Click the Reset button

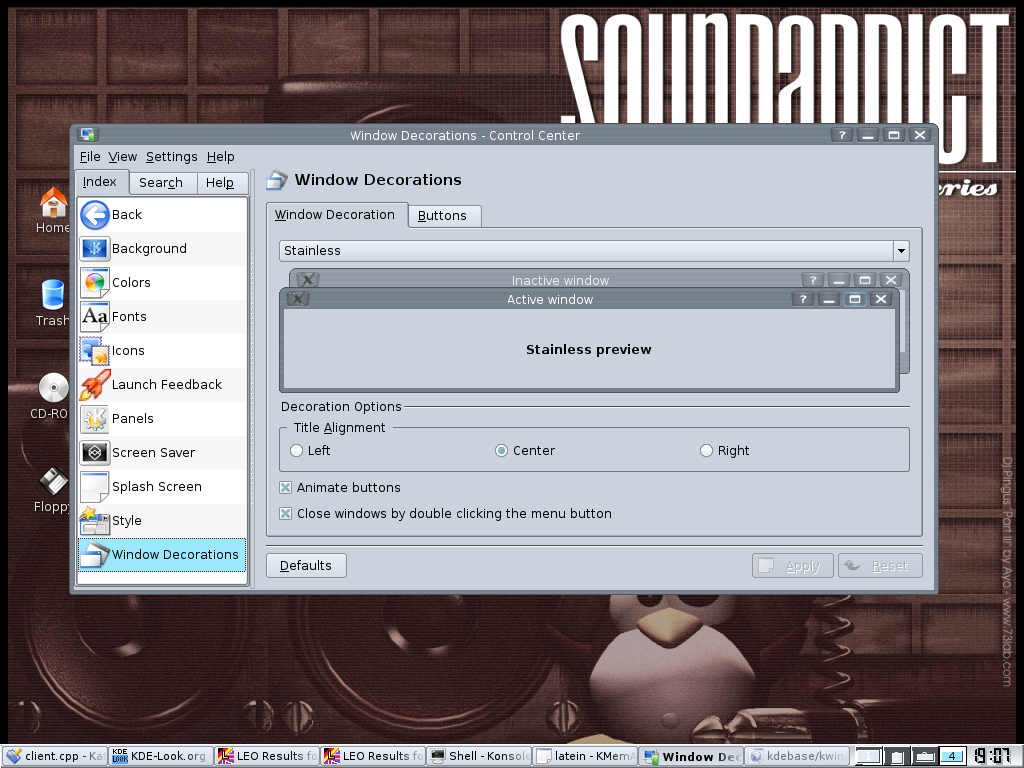[880, 566]
